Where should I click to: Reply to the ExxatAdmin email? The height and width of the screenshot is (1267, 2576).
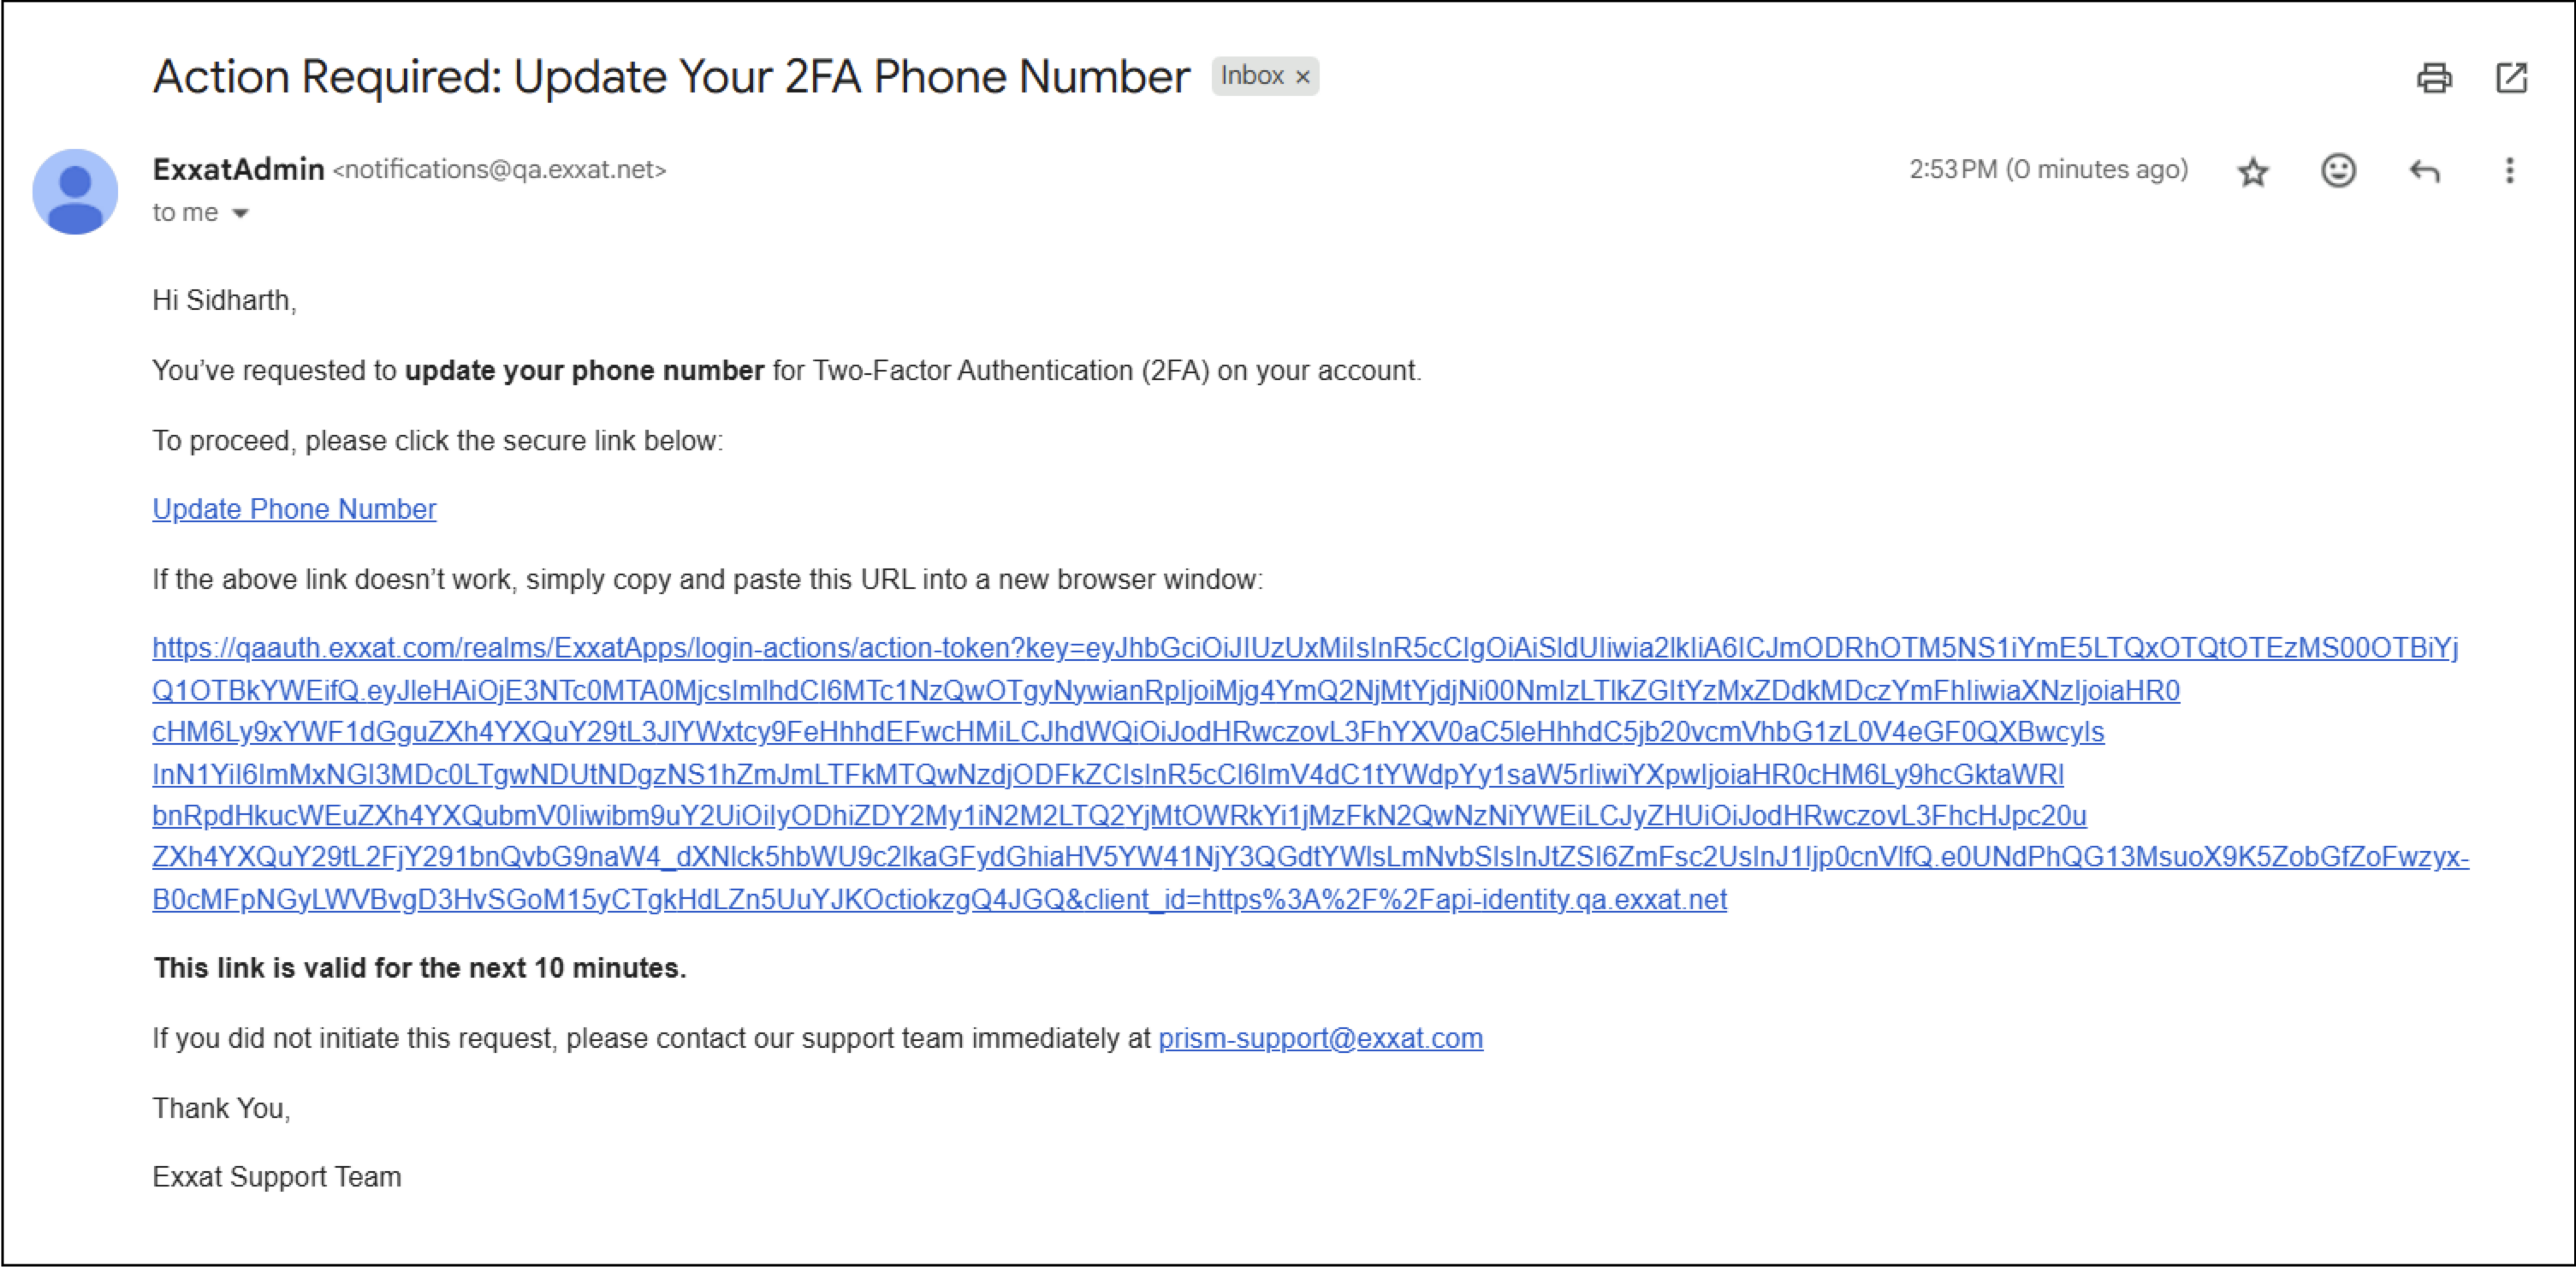point(2424,171)
